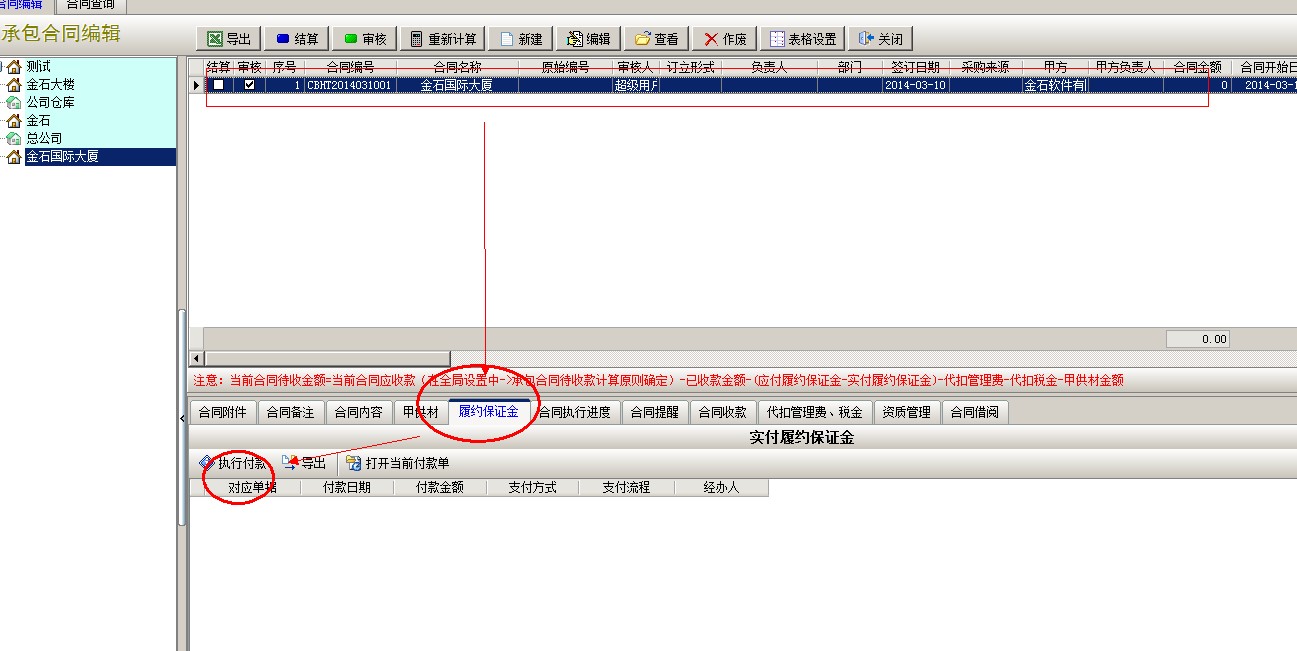Click the 作废 void button
1297x651 pixels.
(725, 39)
